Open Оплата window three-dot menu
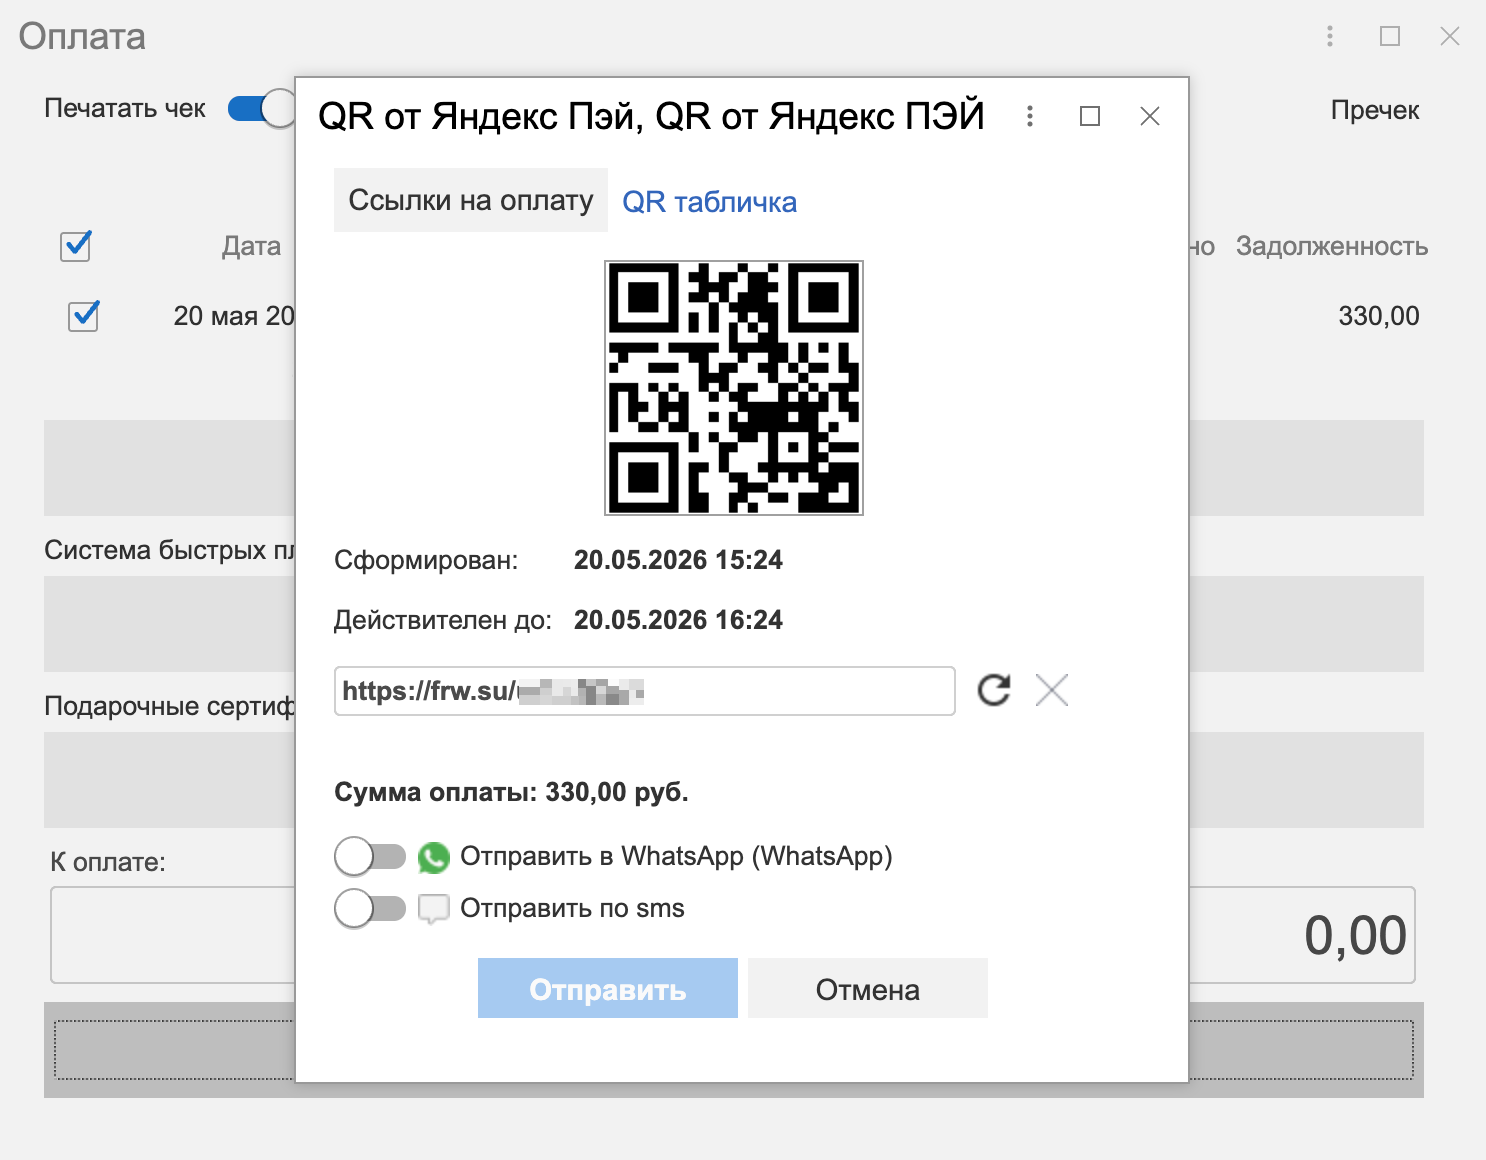The height and width of the screenshot is (1160, 1486). (x=1330, y=36)
